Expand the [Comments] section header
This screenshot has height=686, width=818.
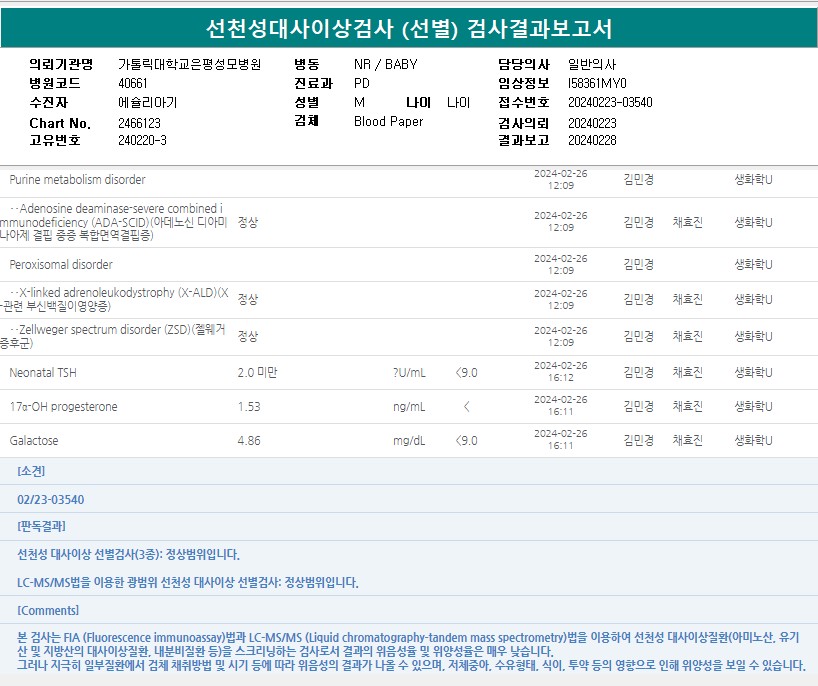pyautogui.click(x=47, y=610)
